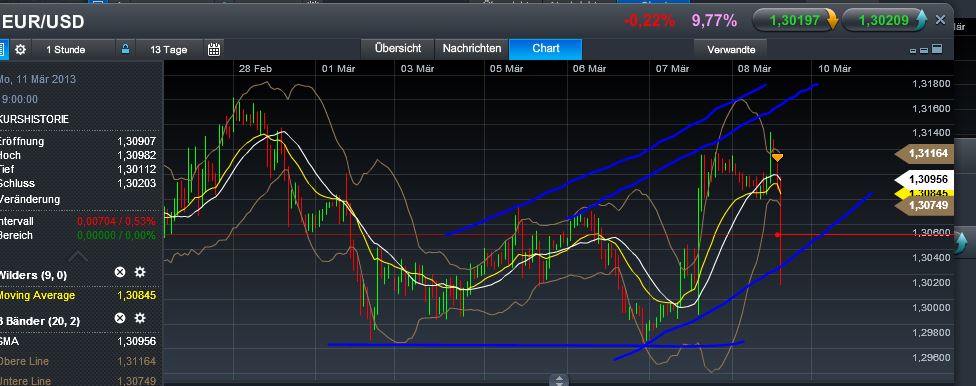
Task: Expand the bottom handle below the chart
Action: coord(559,380)
